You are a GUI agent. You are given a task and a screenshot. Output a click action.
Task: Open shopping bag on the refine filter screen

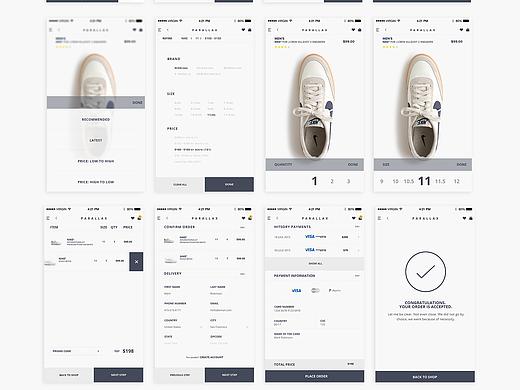coord(250,30)
